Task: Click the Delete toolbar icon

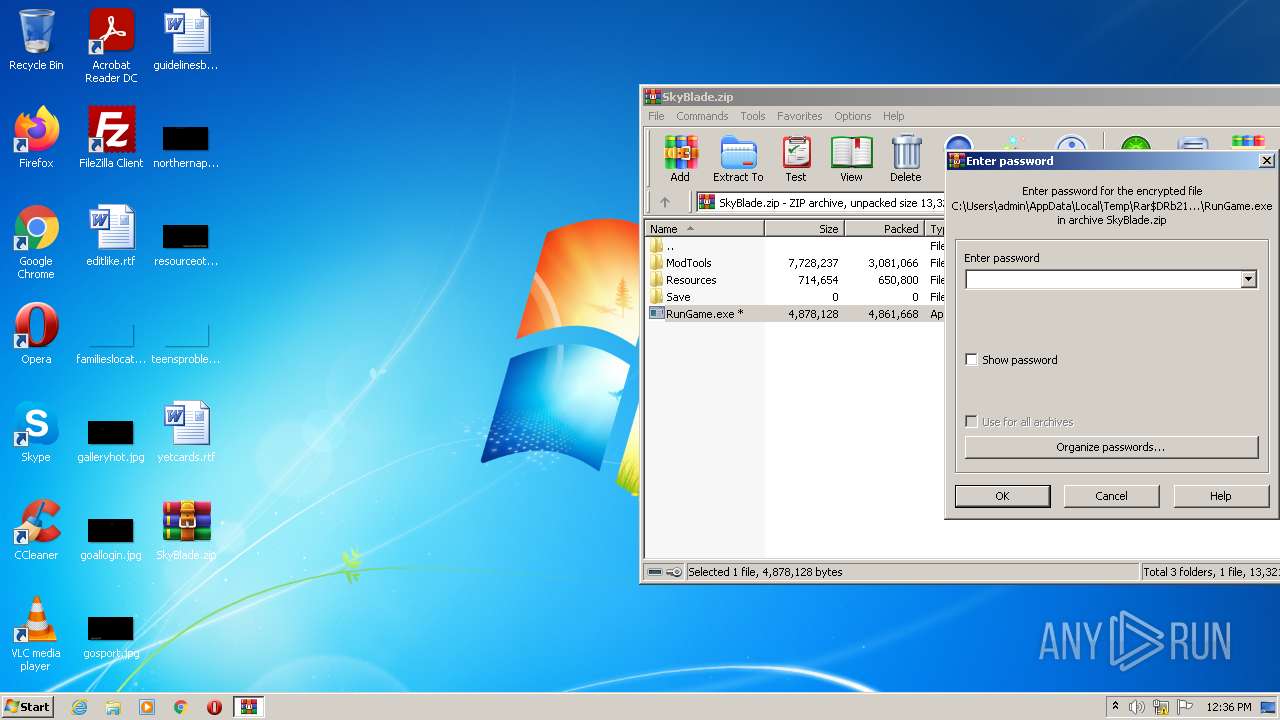Action: pyautogui.click(x=906, y=159)
